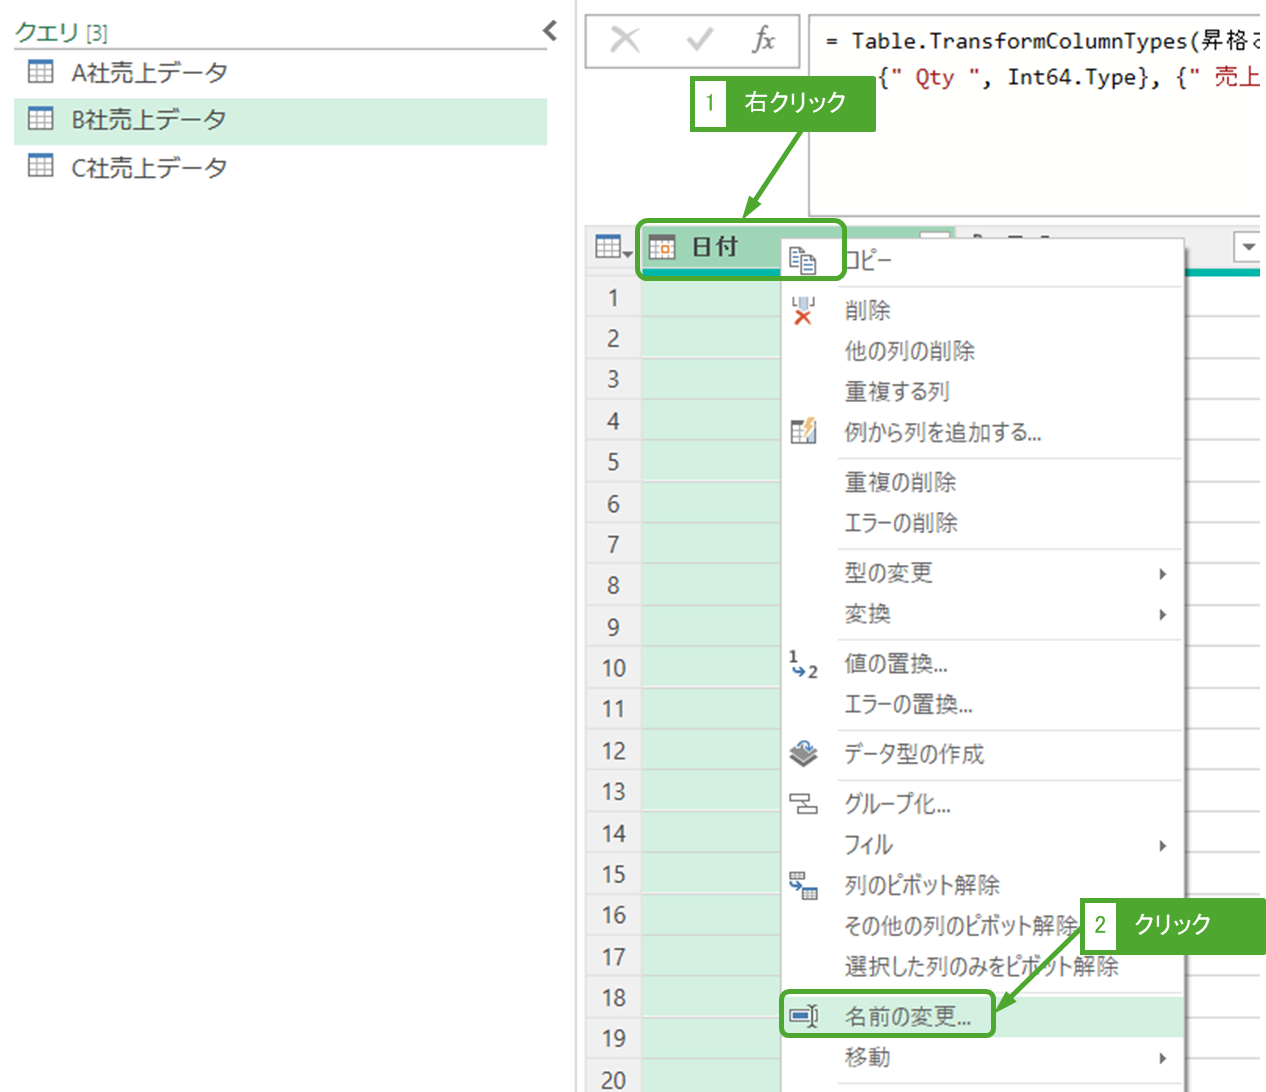Select row number 10 in the grid

click(613, 668)
